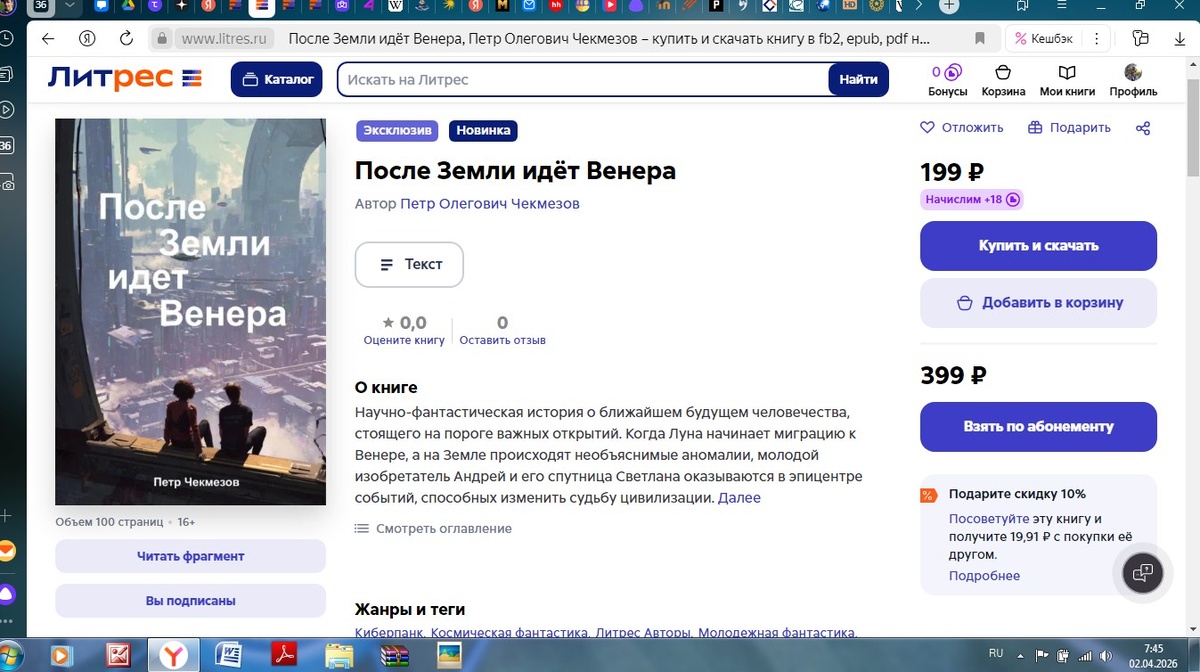Open the Google Drive browser tab
The image size is (1200, 672).
click(129, 6)
